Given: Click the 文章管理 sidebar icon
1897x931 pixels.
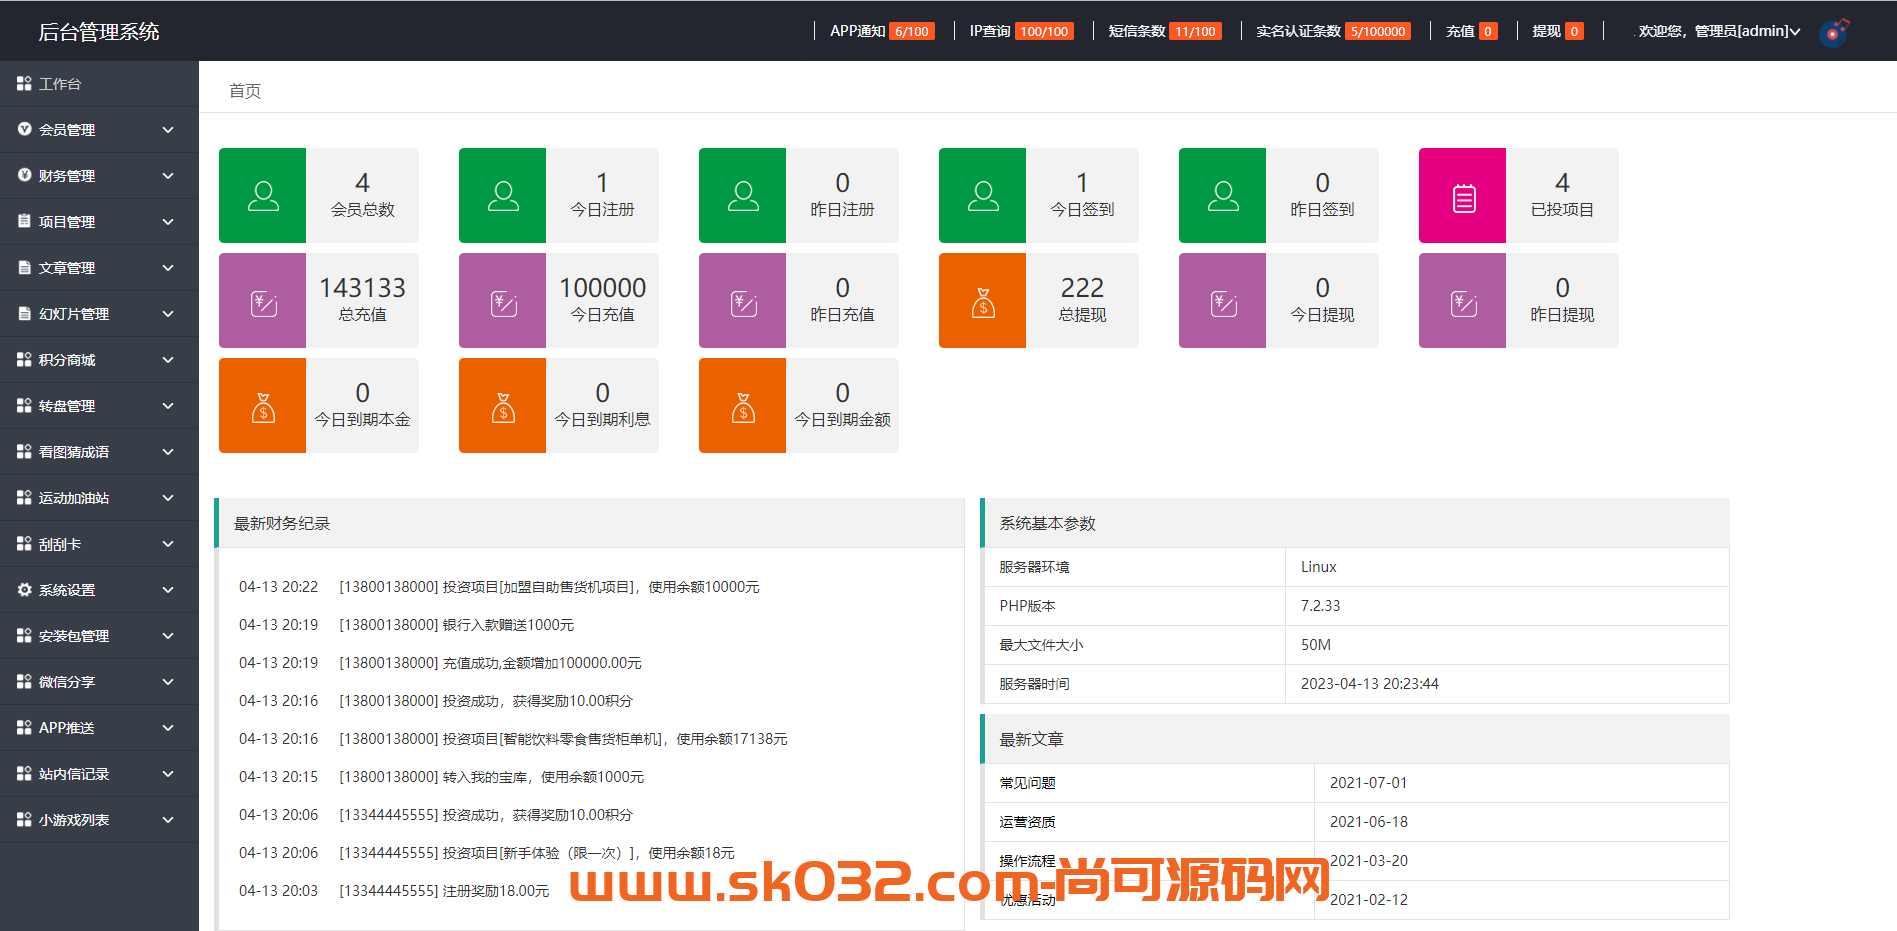Looking at the screenshot, I should pos(24,268).
